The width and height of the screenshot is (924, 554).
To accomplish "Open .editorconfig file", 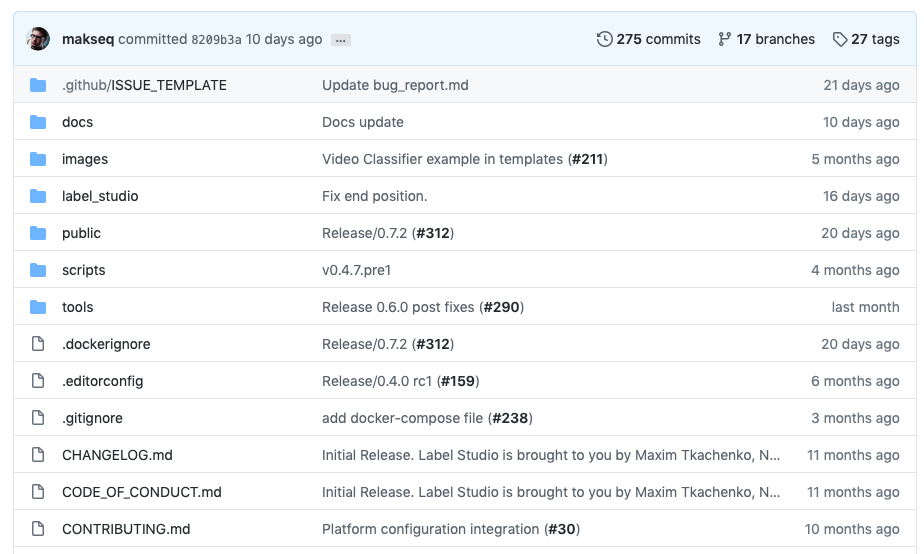I will (103, 381).
